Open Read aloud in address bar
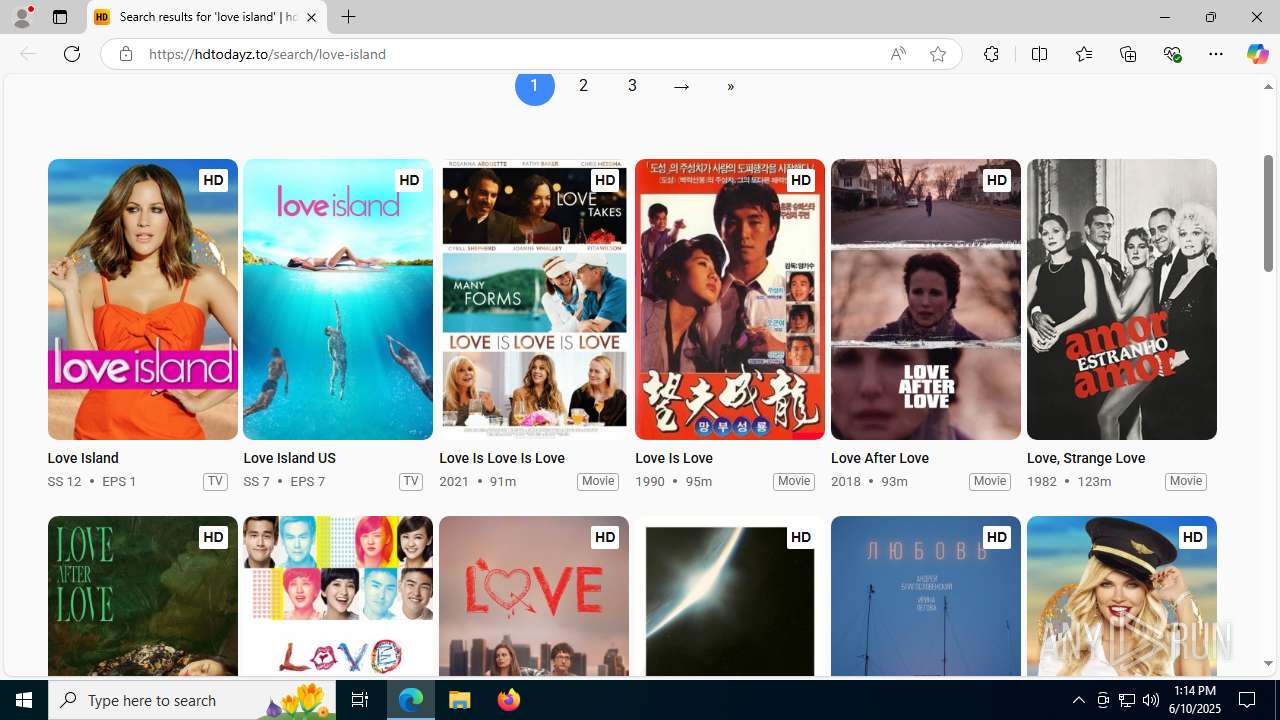Screen dimensions: 1280x720 (x=898, y=54)
